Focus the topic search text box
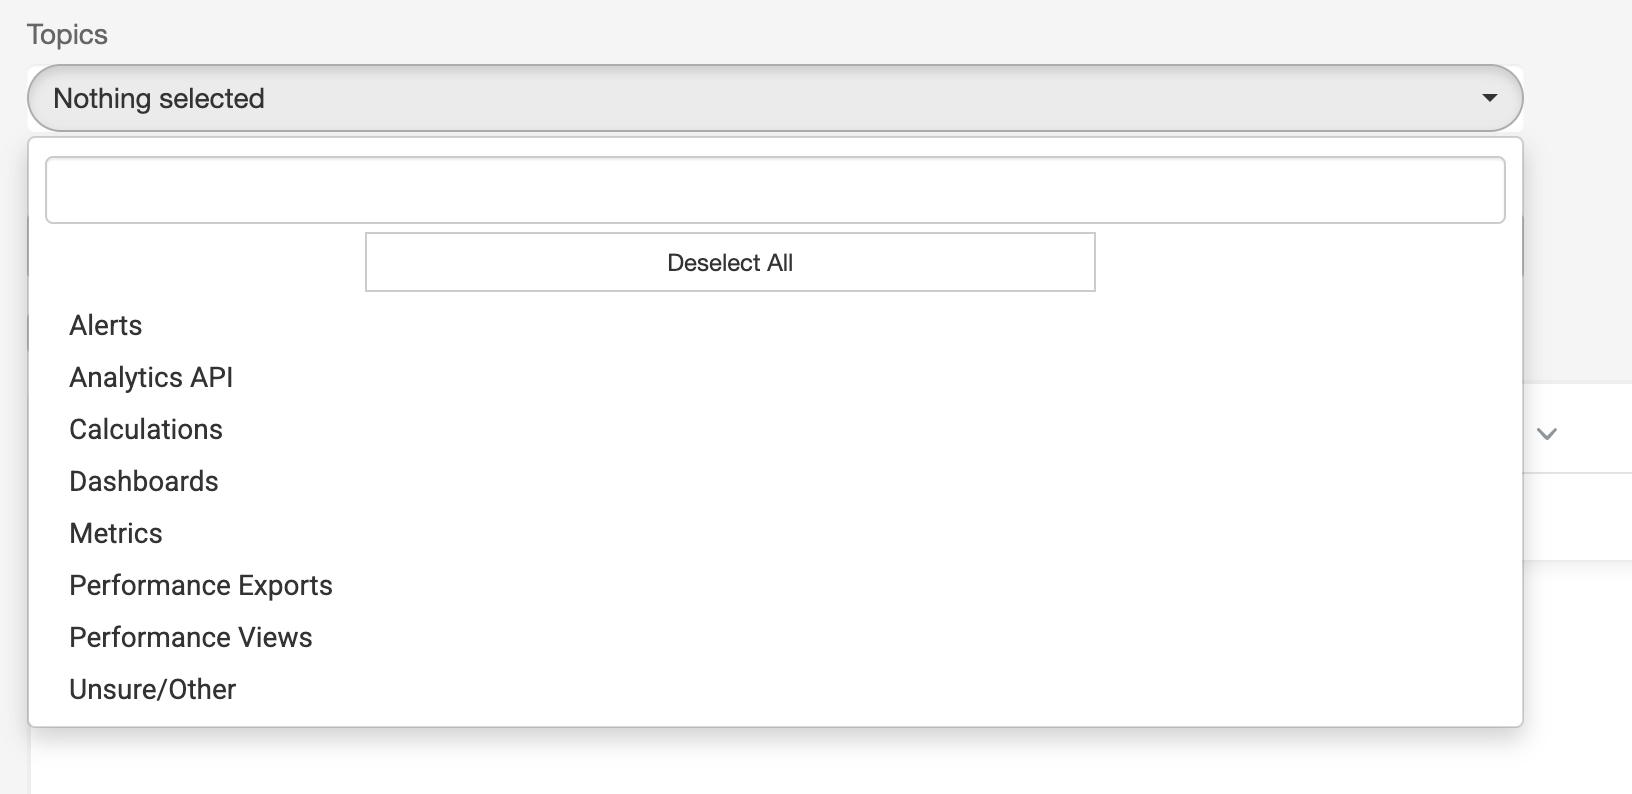This screenshot has height=794, width=1632. (x=774, y=190)
